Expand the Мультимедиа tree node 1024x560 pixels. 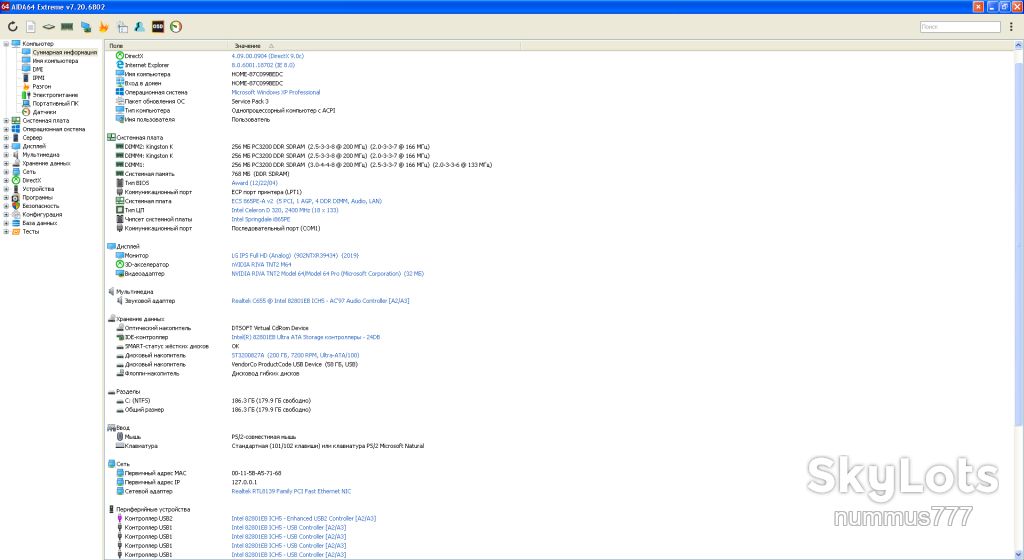[6, 155]
